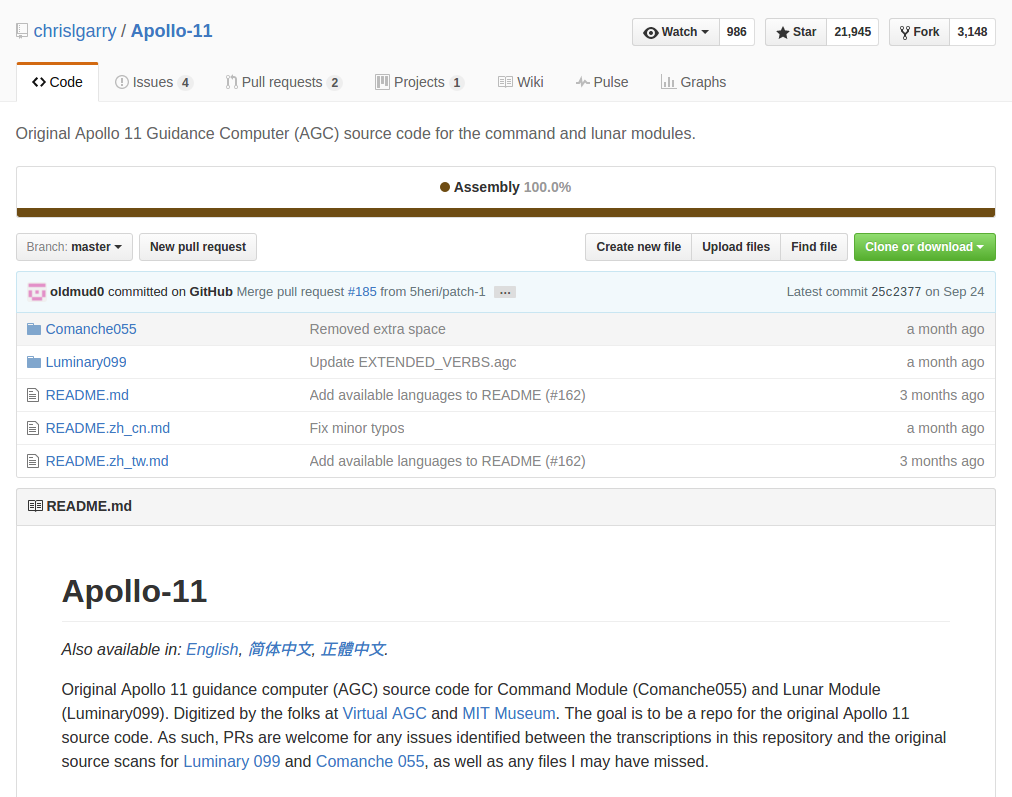Open the MIT Museum link
The height and width of the screenshot is (797, 1012).
(x=509, y=713)
